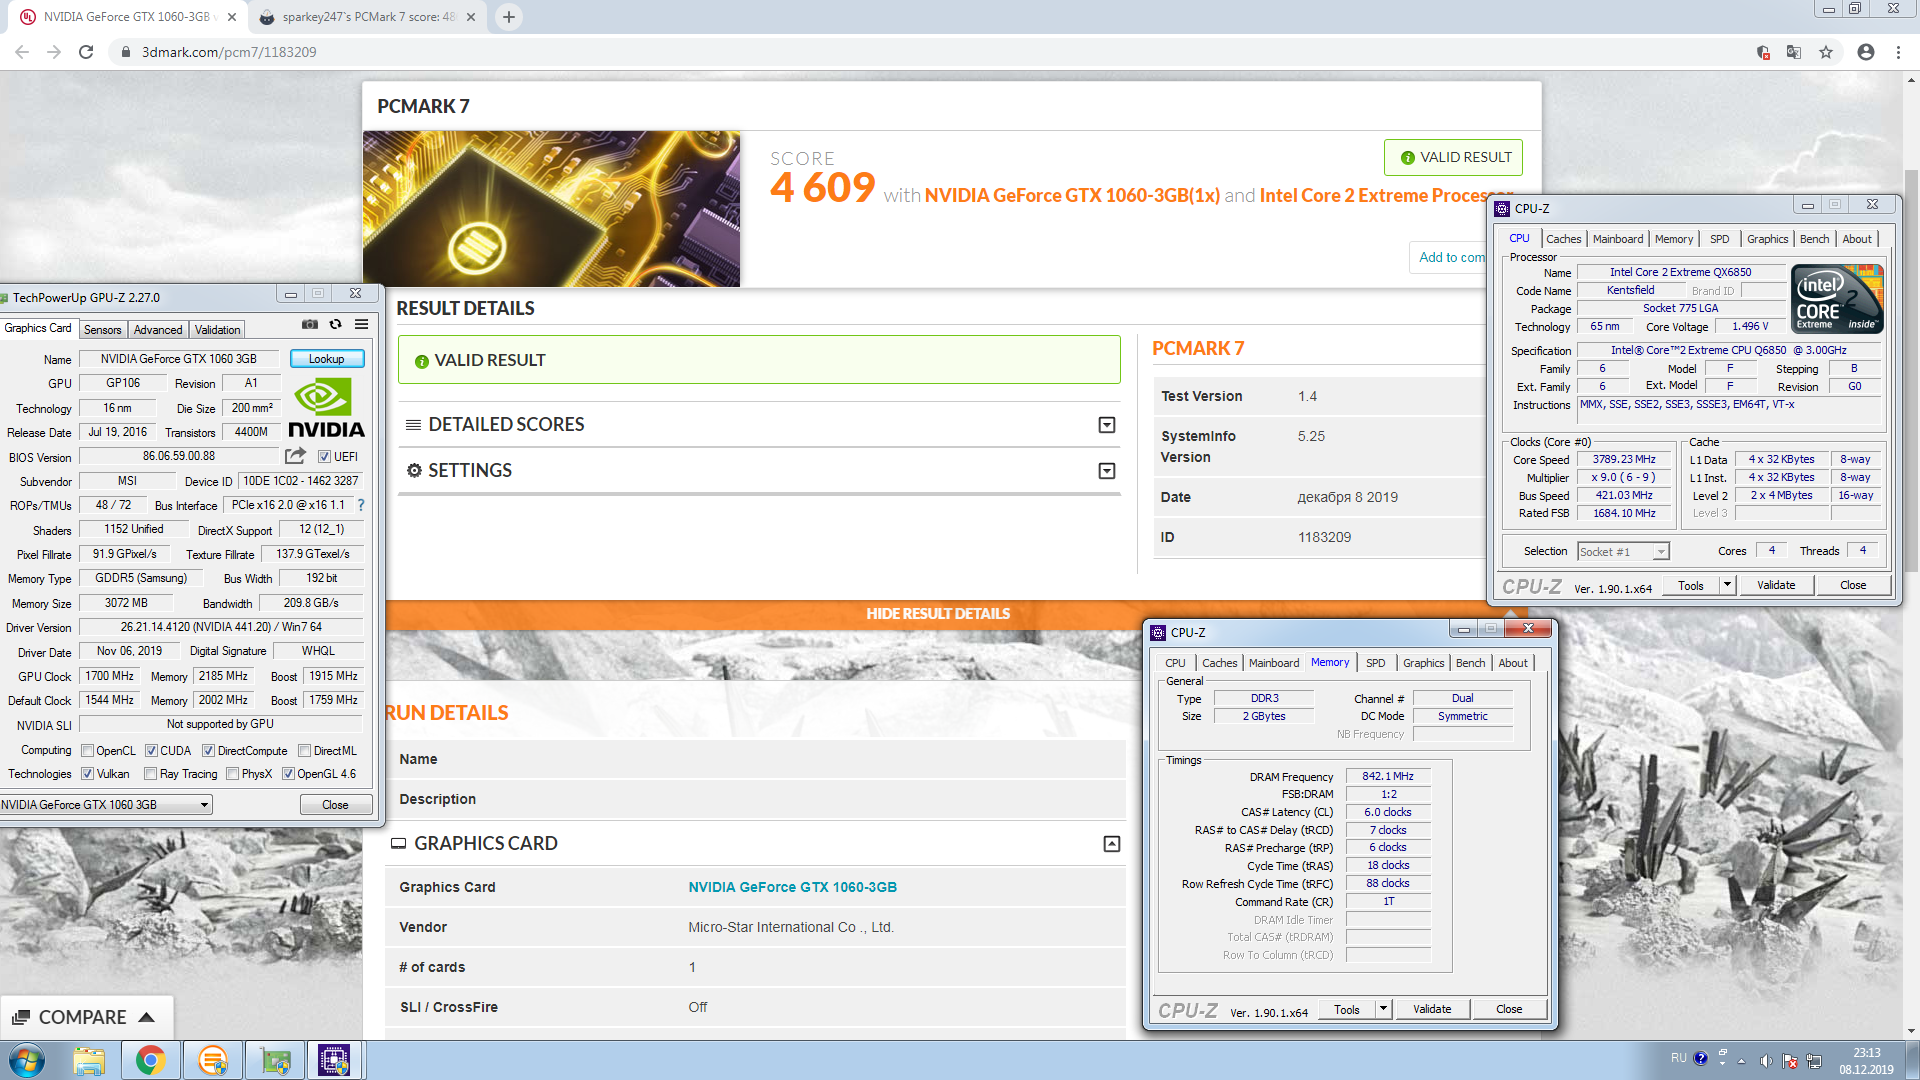Viewport: 1920px width, 1080px height.
Task: Expand the DETAILED SCORES section
Action: [x=1107, y=425]
